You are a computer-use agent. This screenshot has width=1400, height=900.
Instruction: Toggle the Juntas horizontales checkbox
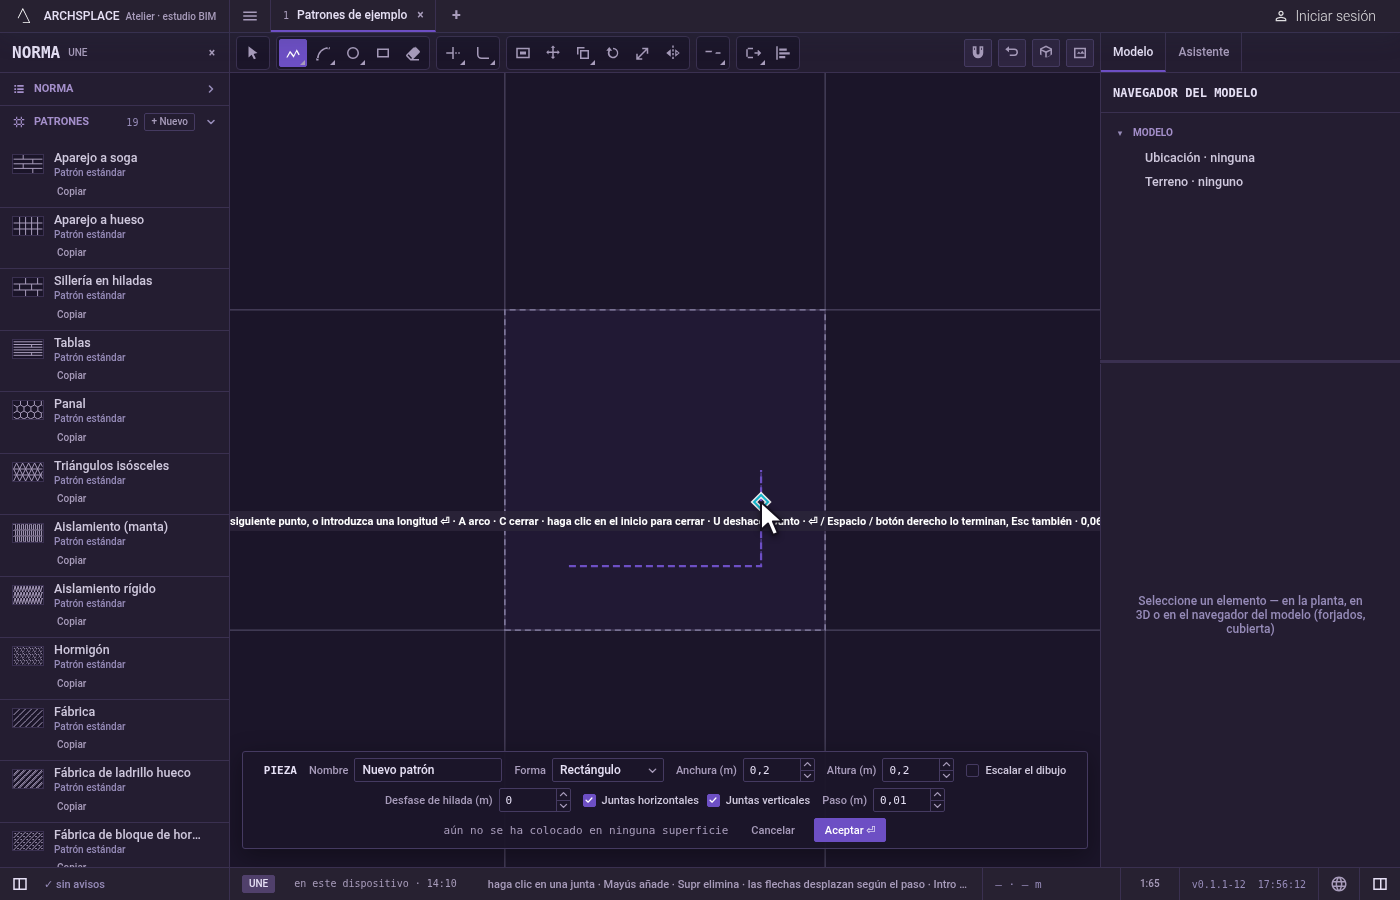589,800
